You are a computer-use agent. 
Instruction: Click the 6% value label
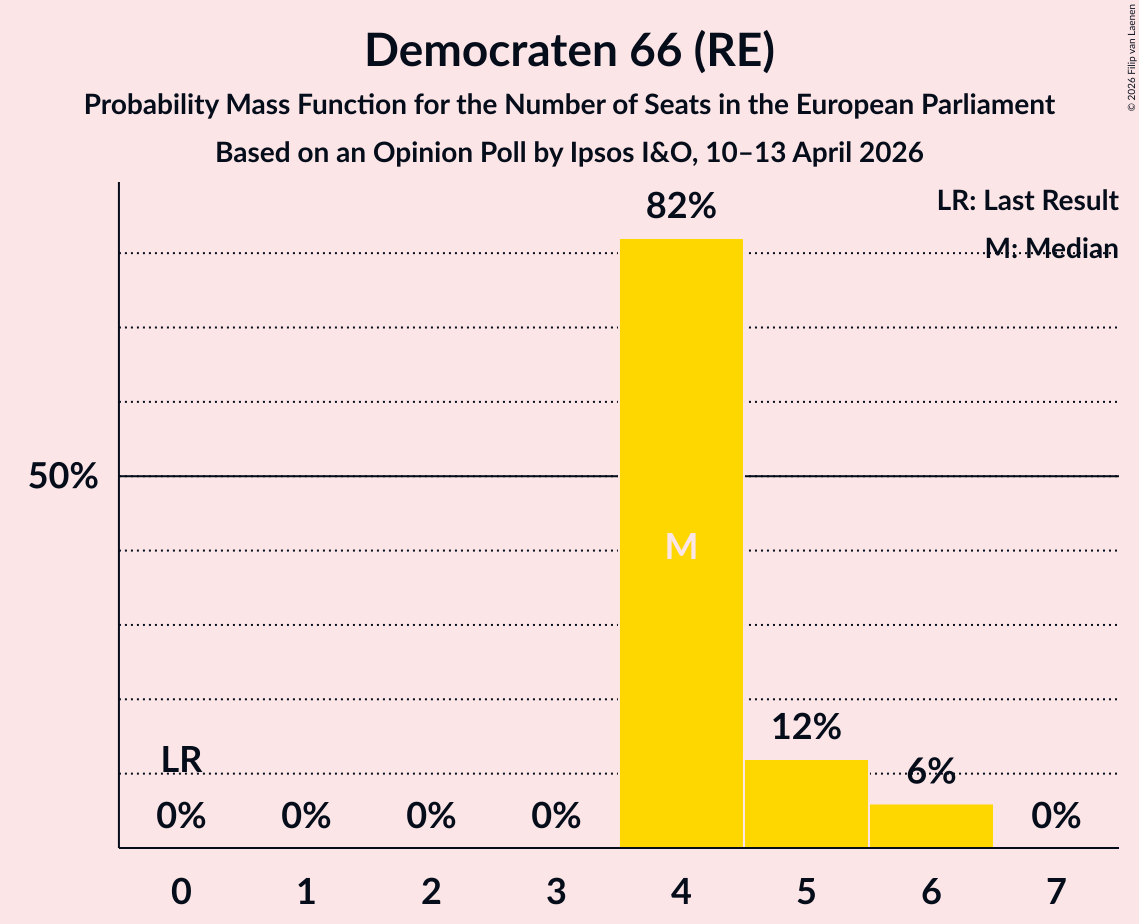[931, 771]
